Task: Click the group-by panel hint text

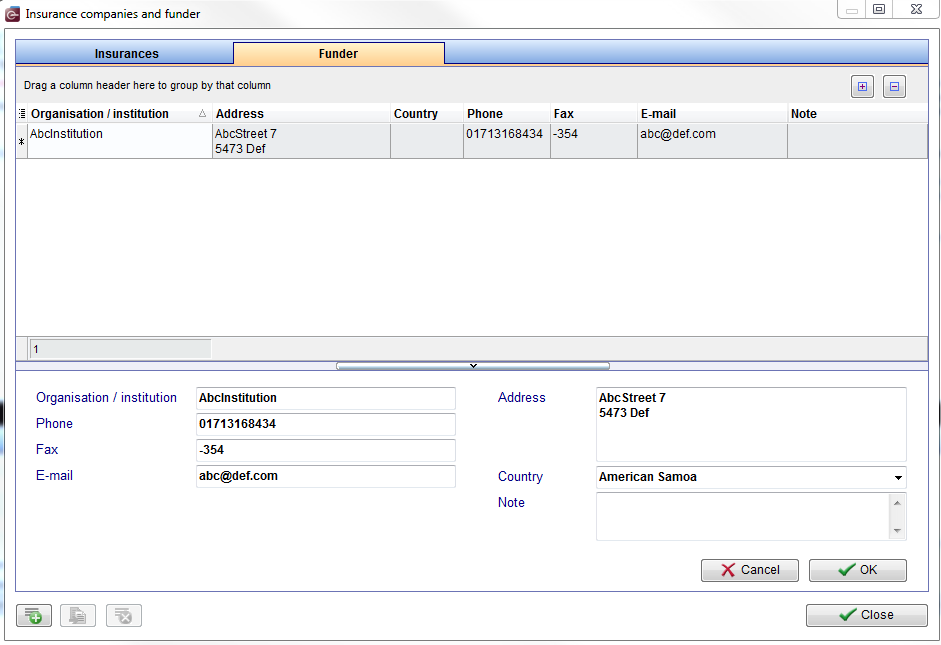Action: pyautogui.click(x=147, y=85)
